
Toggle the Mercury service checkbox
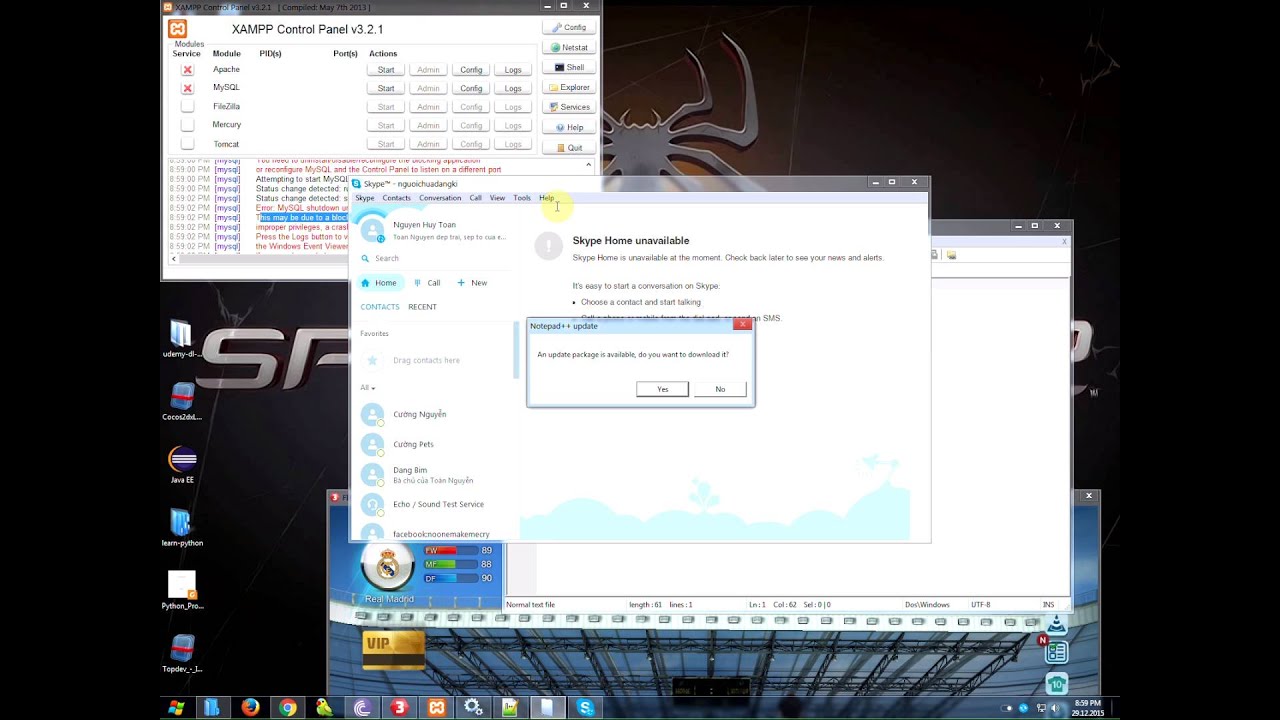[187, 125]
